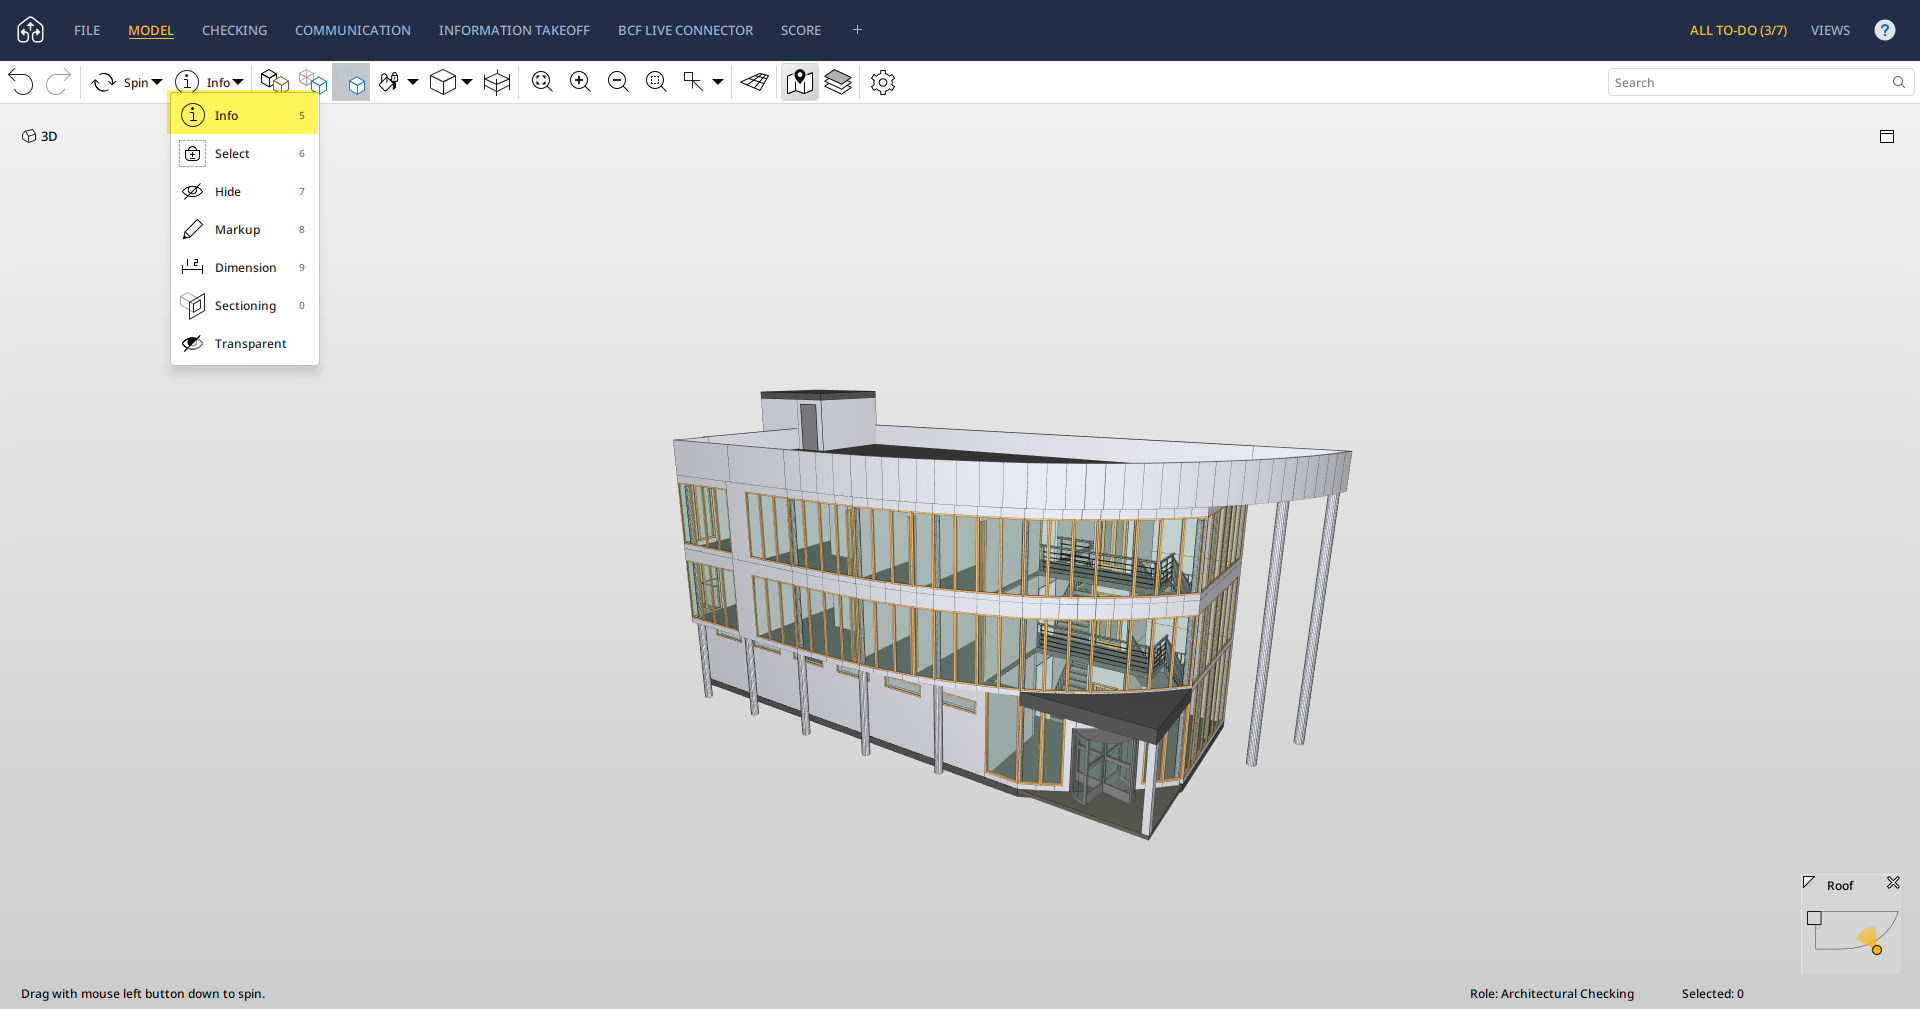Open help with question mark icon
The height and width of the screenshot is (1009, 1920).
[1885, 30]
